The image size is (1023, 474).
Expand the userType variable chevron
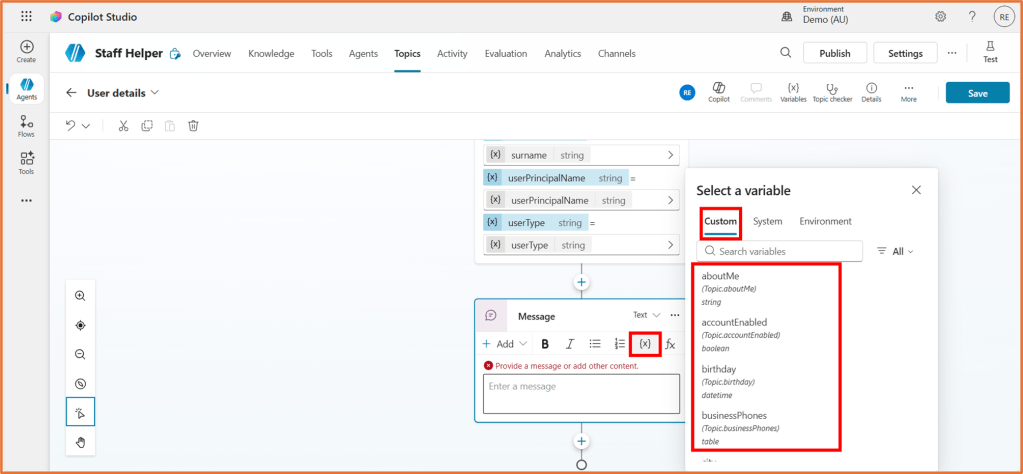click(671, 245)
